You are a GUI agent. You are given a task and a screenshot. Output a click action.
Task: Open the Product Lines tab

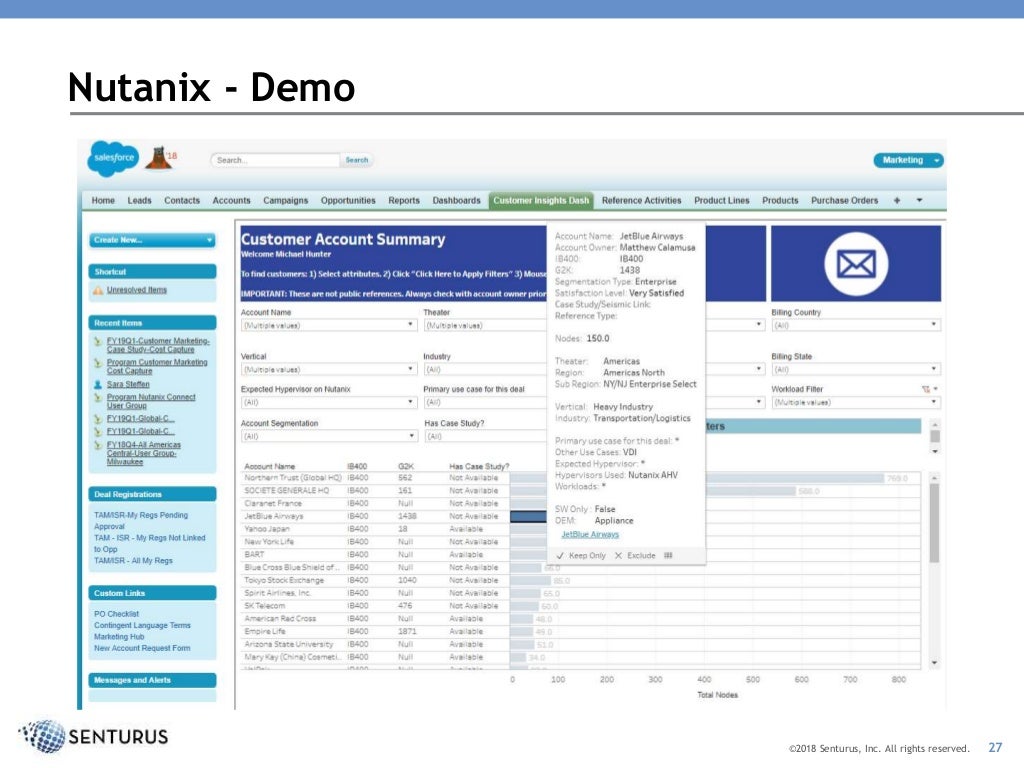coord(722,200)
